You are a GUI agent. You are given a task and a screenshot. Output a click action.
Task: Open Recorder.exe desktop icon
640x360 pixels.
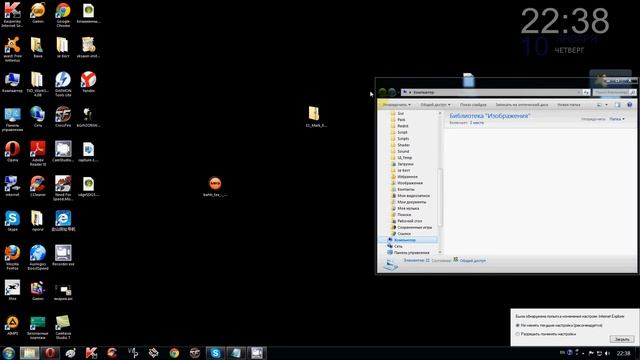(x=63, y=255)
